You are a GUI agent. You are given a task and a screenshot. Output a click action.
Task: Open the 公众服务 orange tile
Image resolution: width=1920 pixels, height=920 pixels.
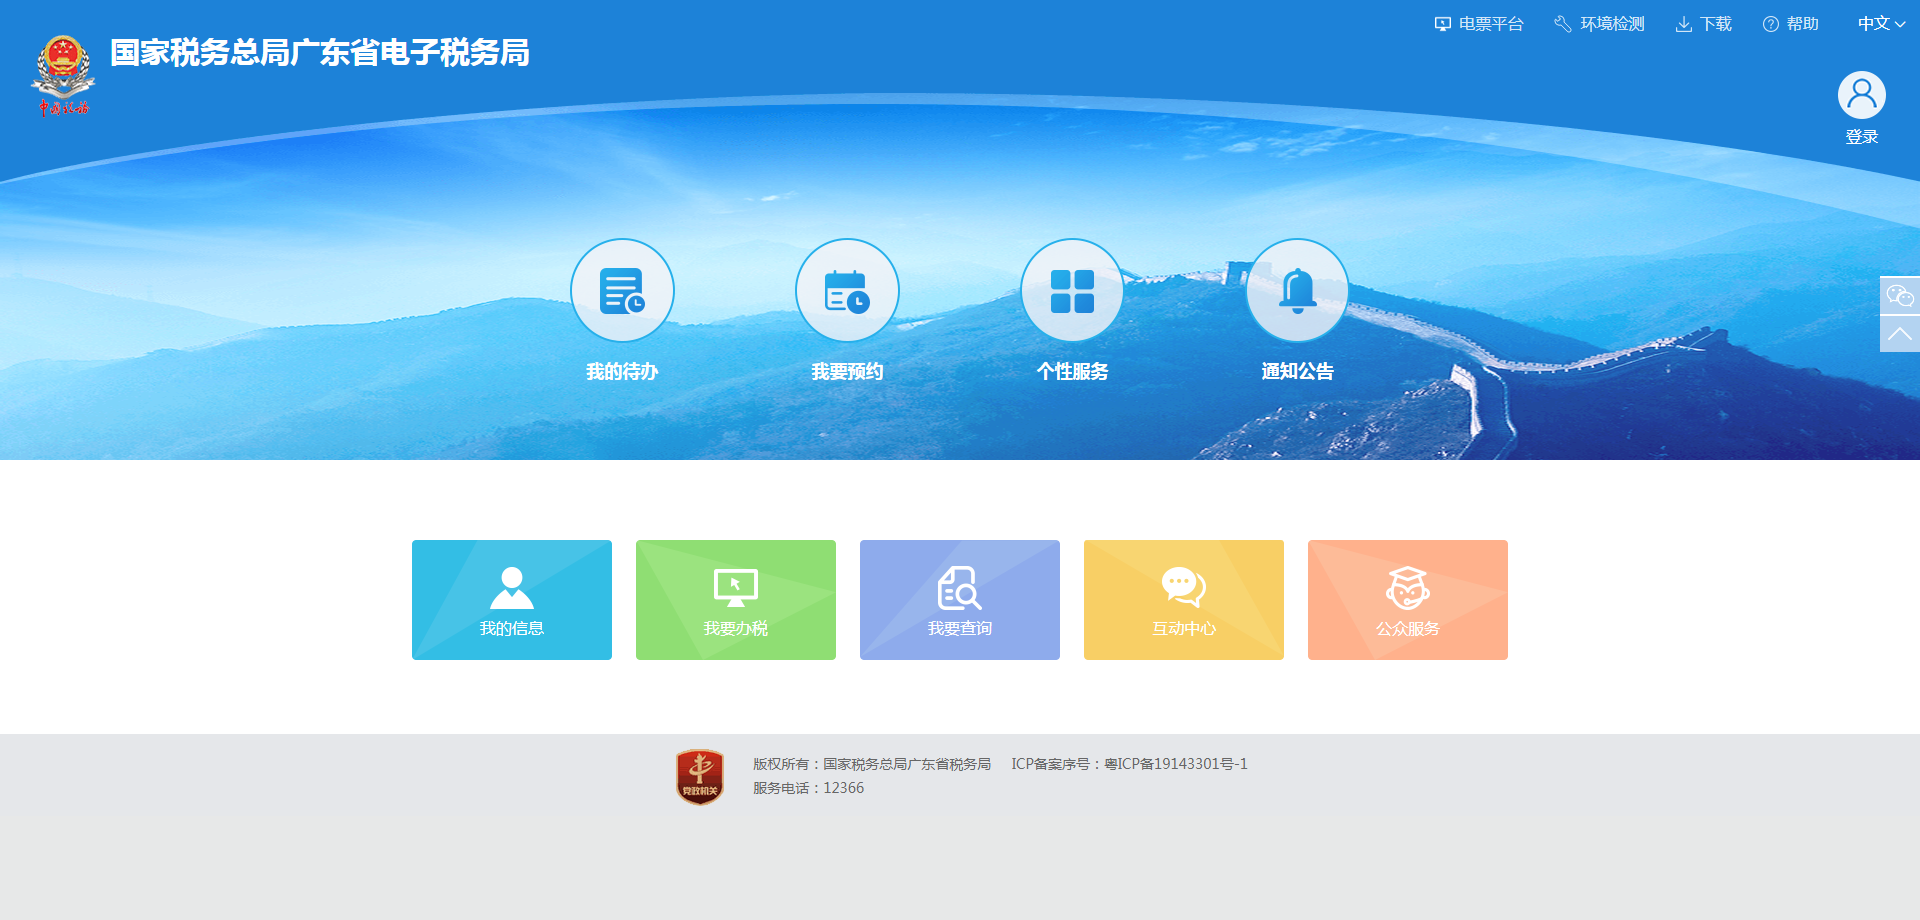coord(1408,600)
